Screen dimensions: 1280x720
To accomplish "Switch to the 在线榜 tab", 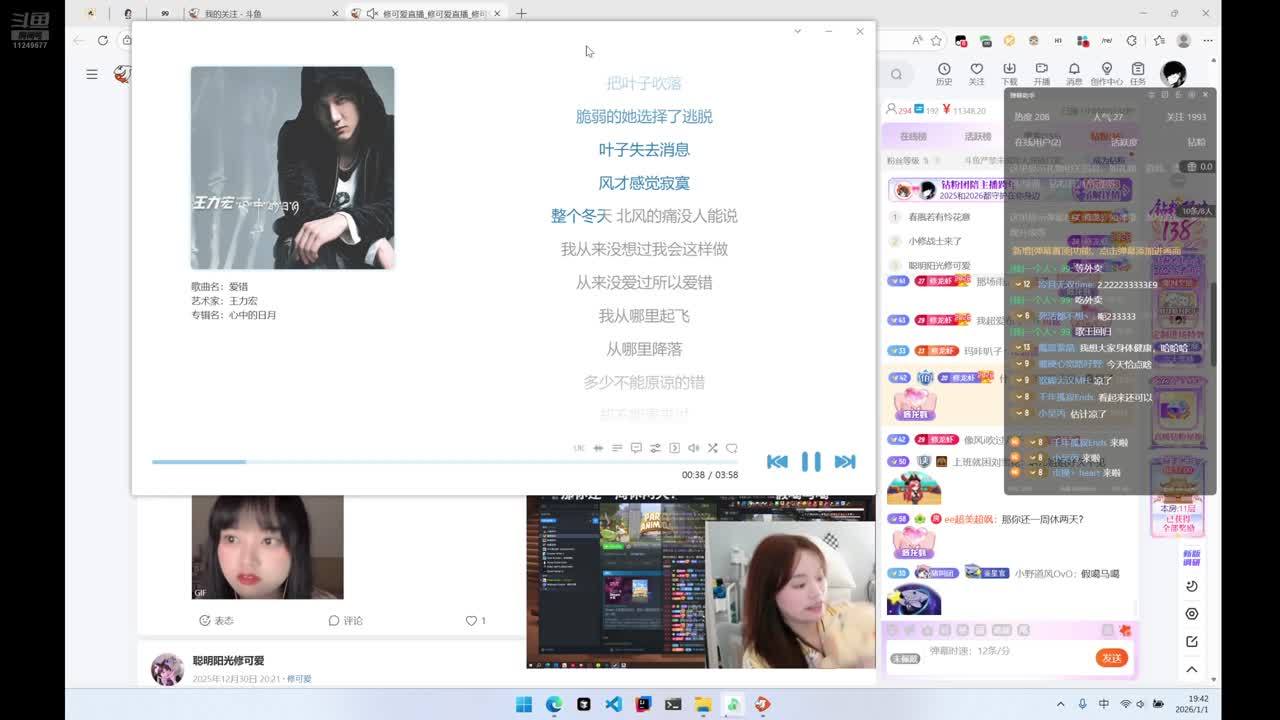I will coord(913,136).
